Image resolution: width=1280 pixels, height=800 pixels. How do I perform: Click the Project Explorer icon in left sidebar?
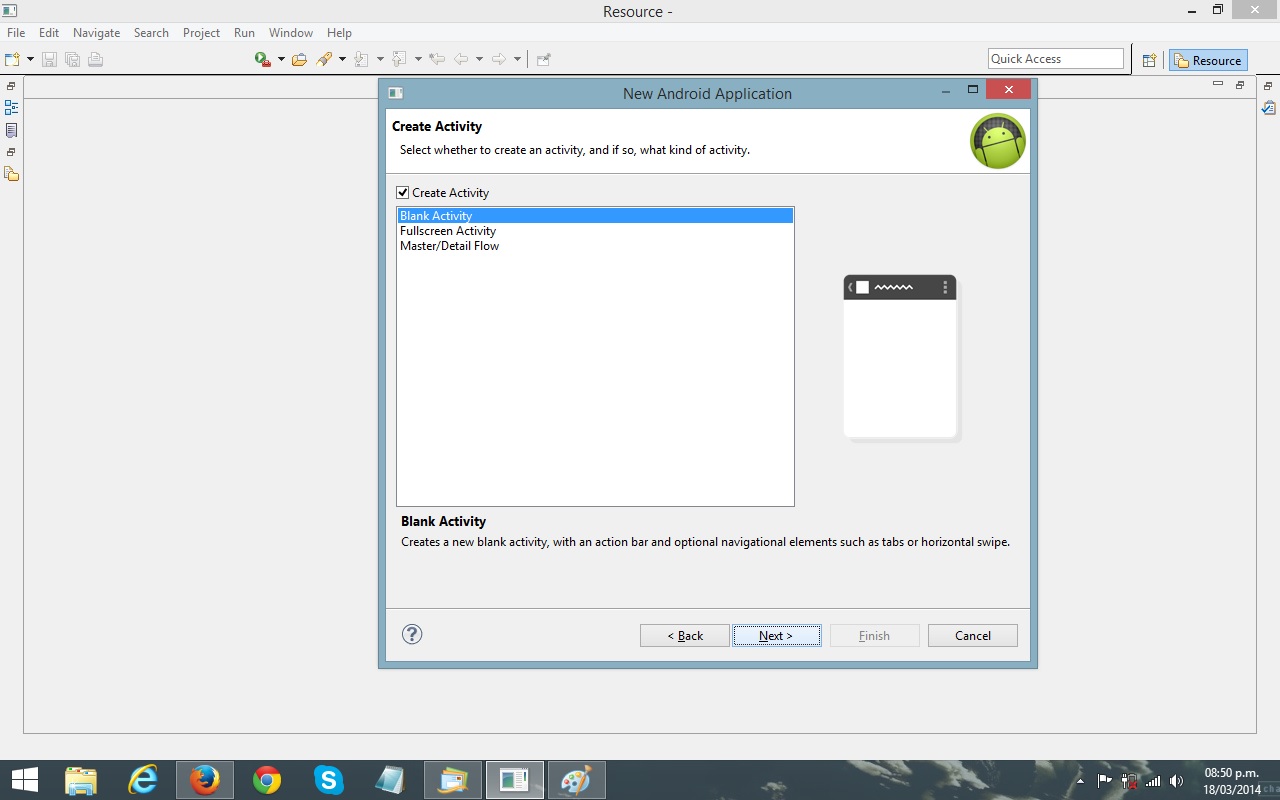pyautogui.click(x=12, y=175)
